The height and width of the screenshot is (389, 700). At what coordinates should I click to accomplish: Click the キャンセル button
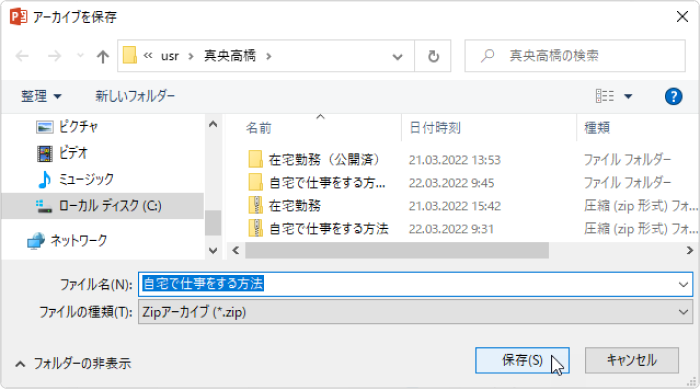(x=632, y=360)
